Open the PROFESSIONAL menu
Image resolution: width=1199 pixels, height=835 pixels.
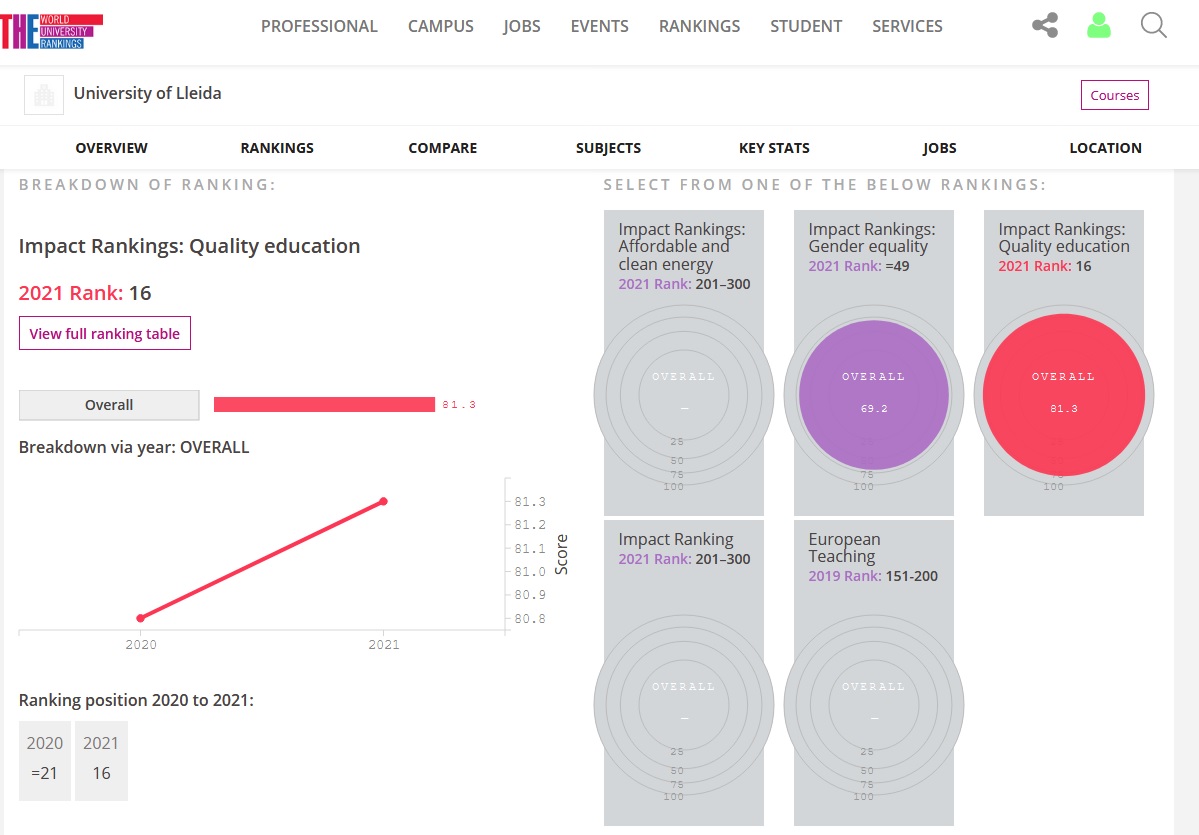(x=319, y=26)
